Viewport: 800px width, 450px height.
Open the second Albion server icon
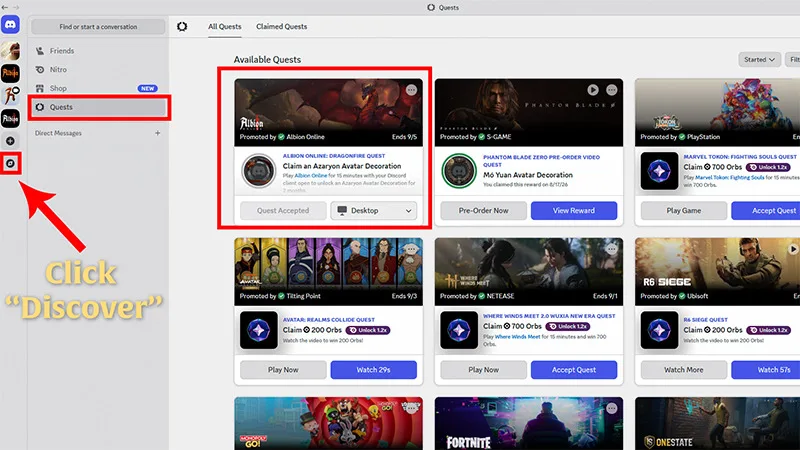coord(10,118)
